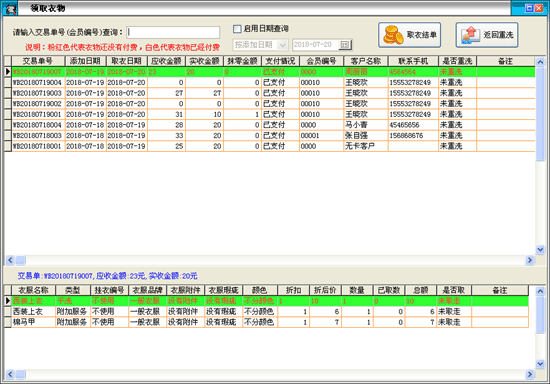Image resolution: width=550 pixels, height=384 pixels.
Task: Click the 返回重洗 button
Action: pyautogui.click(x=487, y=35)
